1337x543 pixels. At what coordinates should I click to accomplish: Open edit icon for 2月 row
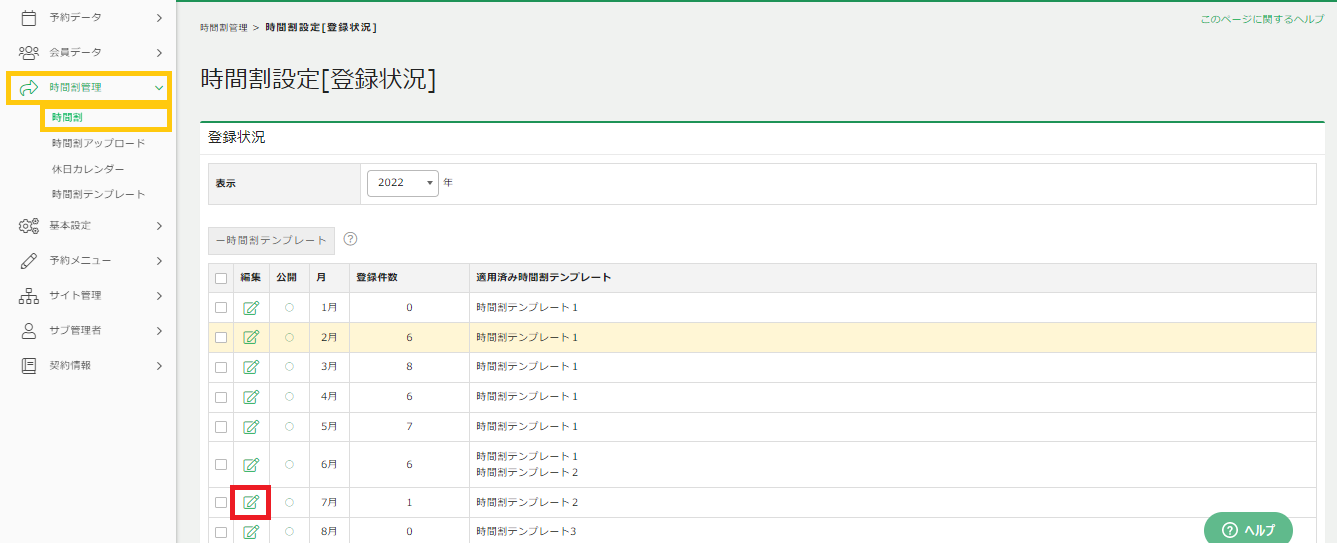[251, 338]
